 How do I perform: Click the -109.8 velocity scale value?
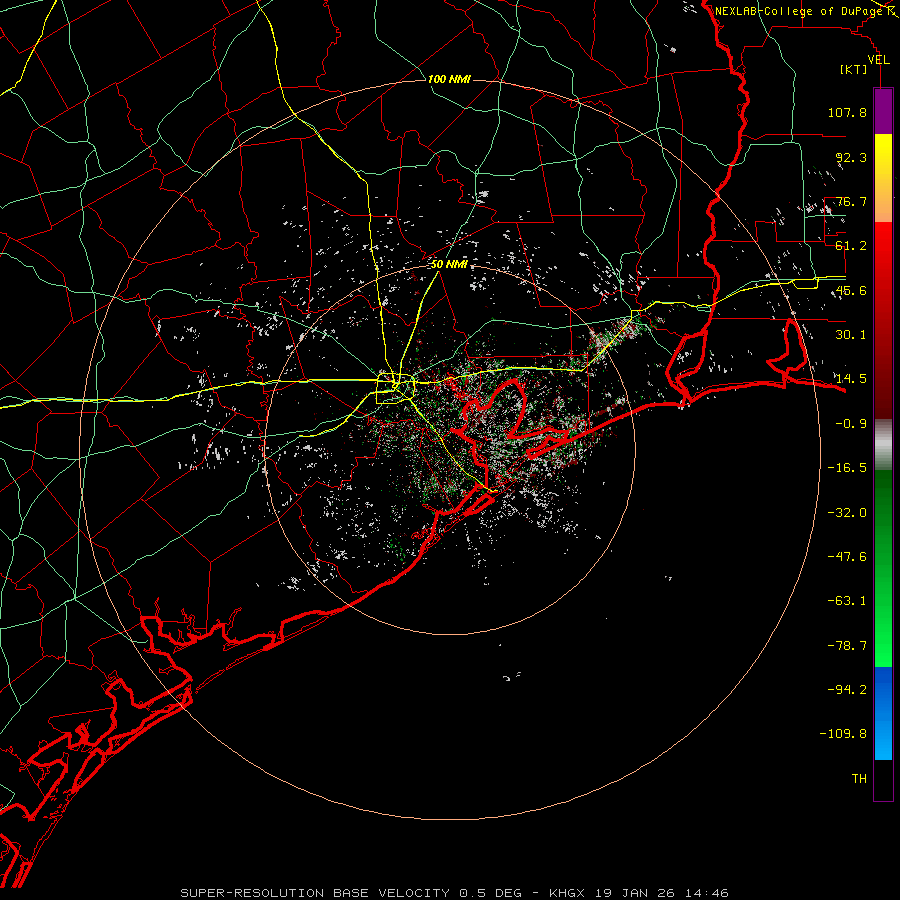844,734
